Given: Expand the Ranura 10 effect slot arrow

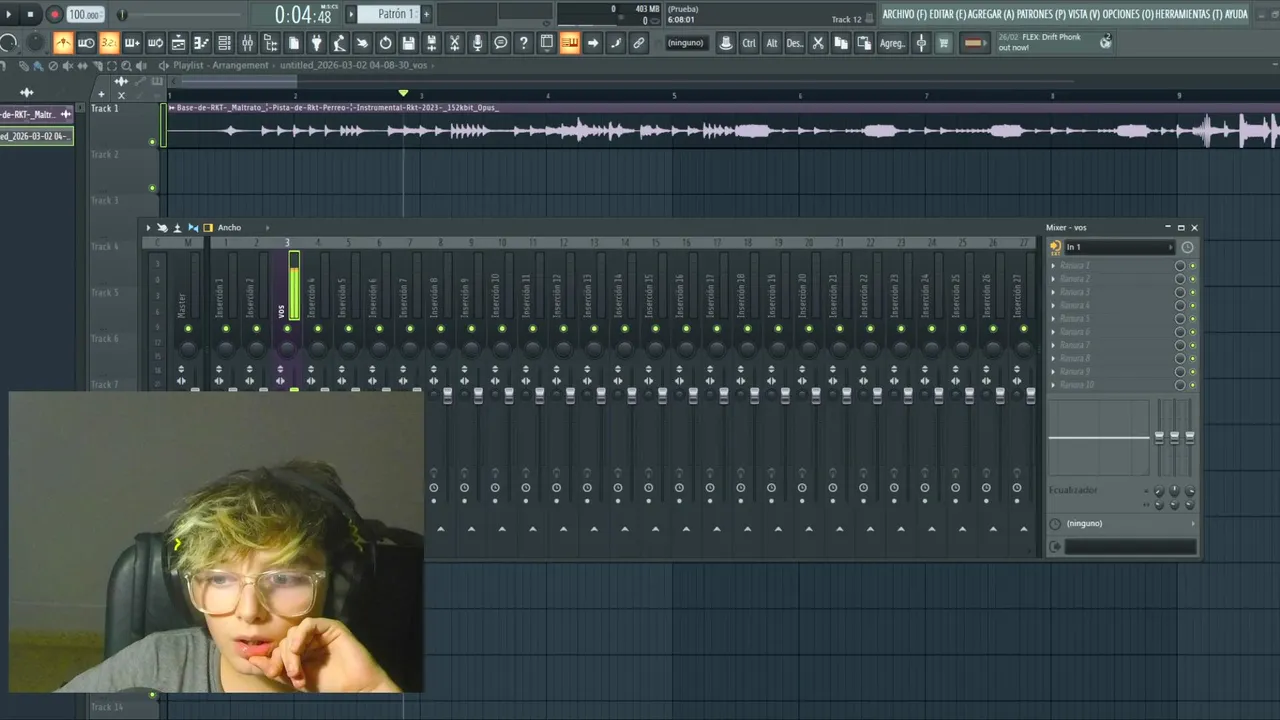Looking at the screenshot, I should 1053,385.
